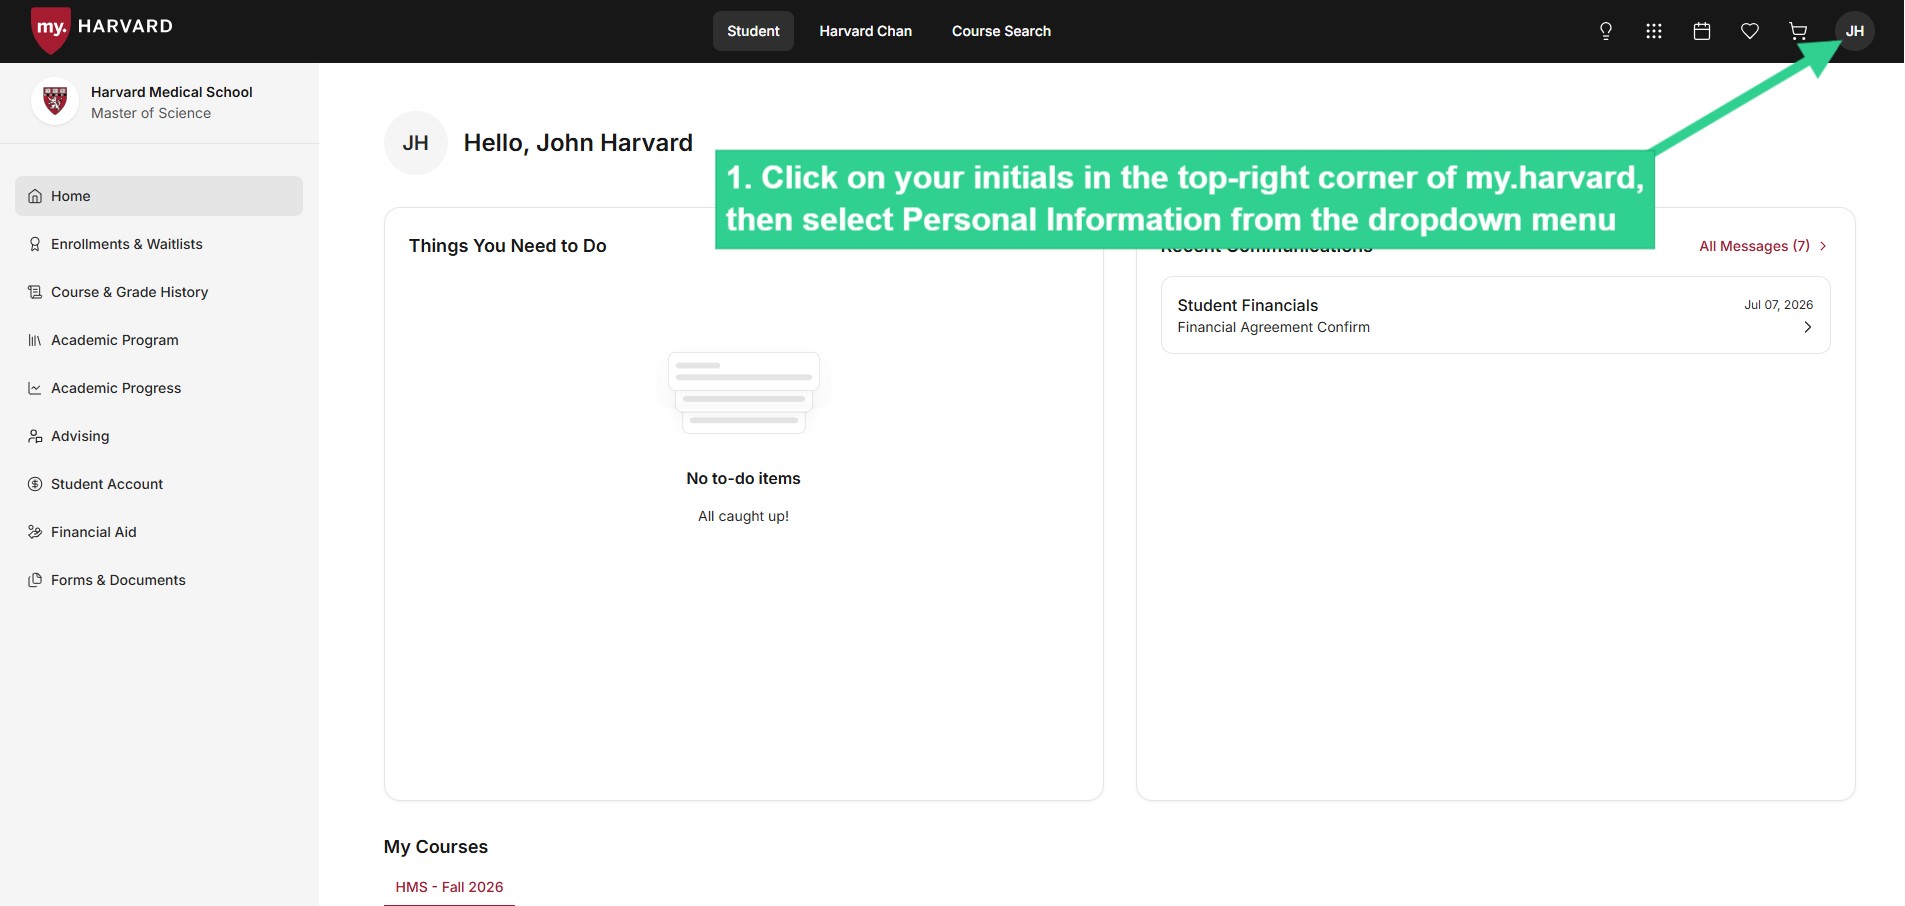Open the shopping cart icon
The image size is (1905, 906).
click(x=1798, y=31)
